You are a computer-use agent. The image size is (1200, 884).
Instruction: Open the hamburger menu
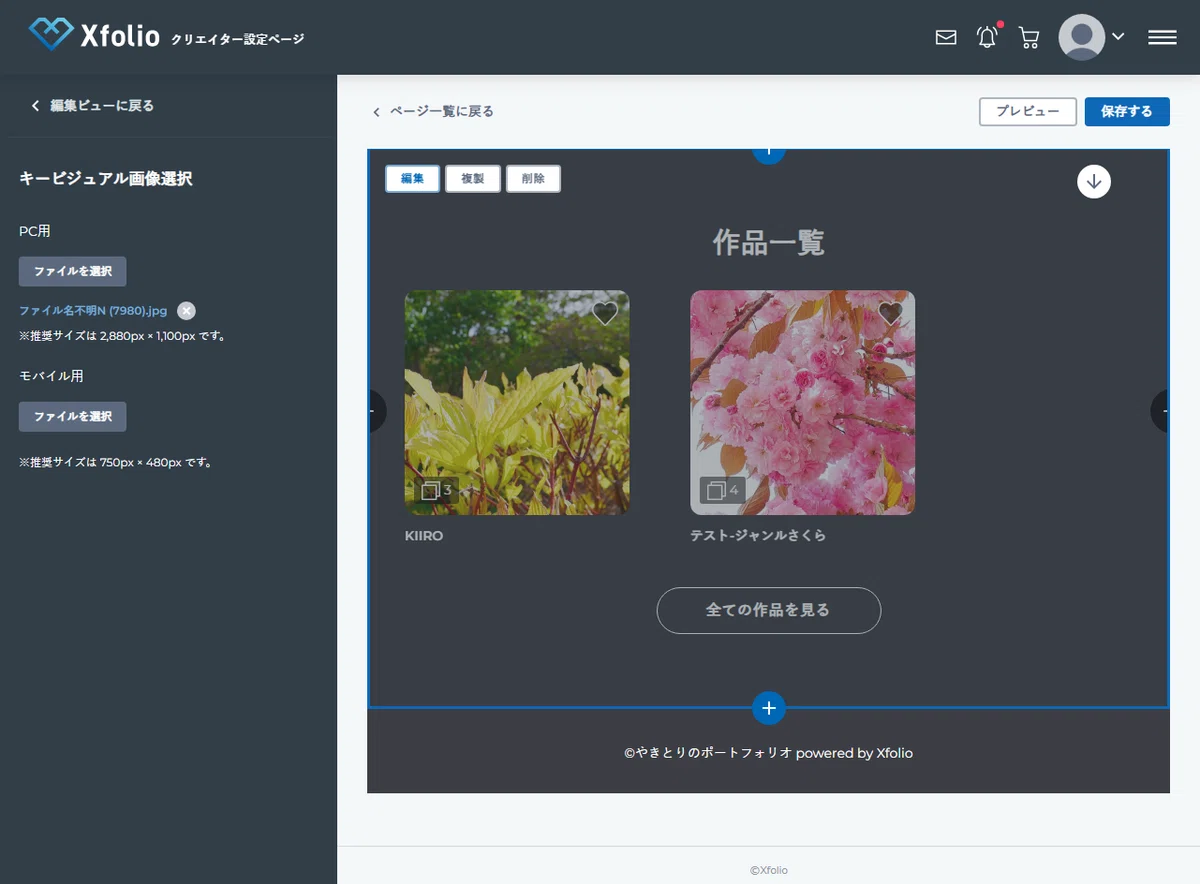[1162, 37]
